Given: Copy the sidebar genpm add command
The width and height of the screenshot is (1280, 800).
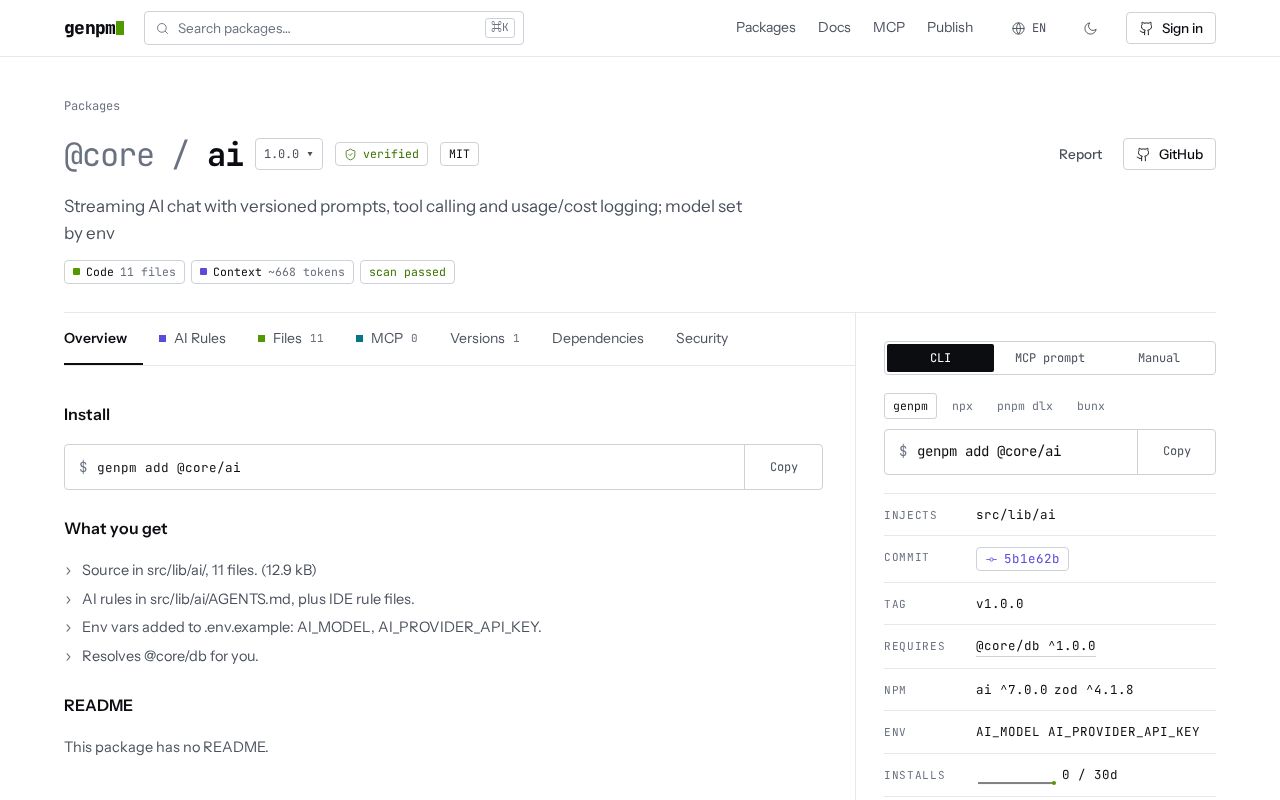Looking at the screenshot, I should [1177, 451].
